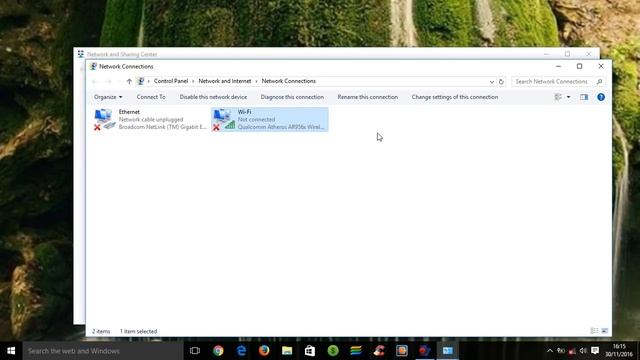Viewport: 640px width, 360px height.
Task: Open the Windows Start menu
Action: click(x=11, y=351)
